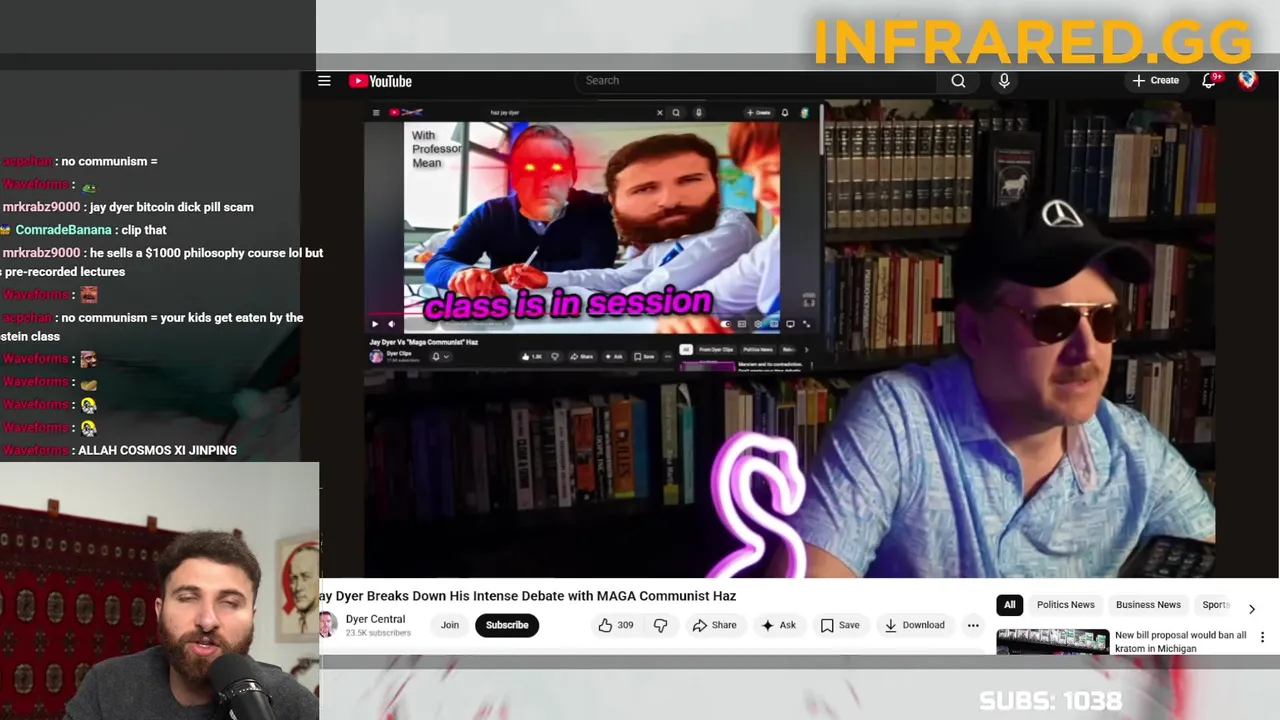Focus the YouTube Search field
The image size is (1280, 720).
pyautogui.click(x=756, y=81)
